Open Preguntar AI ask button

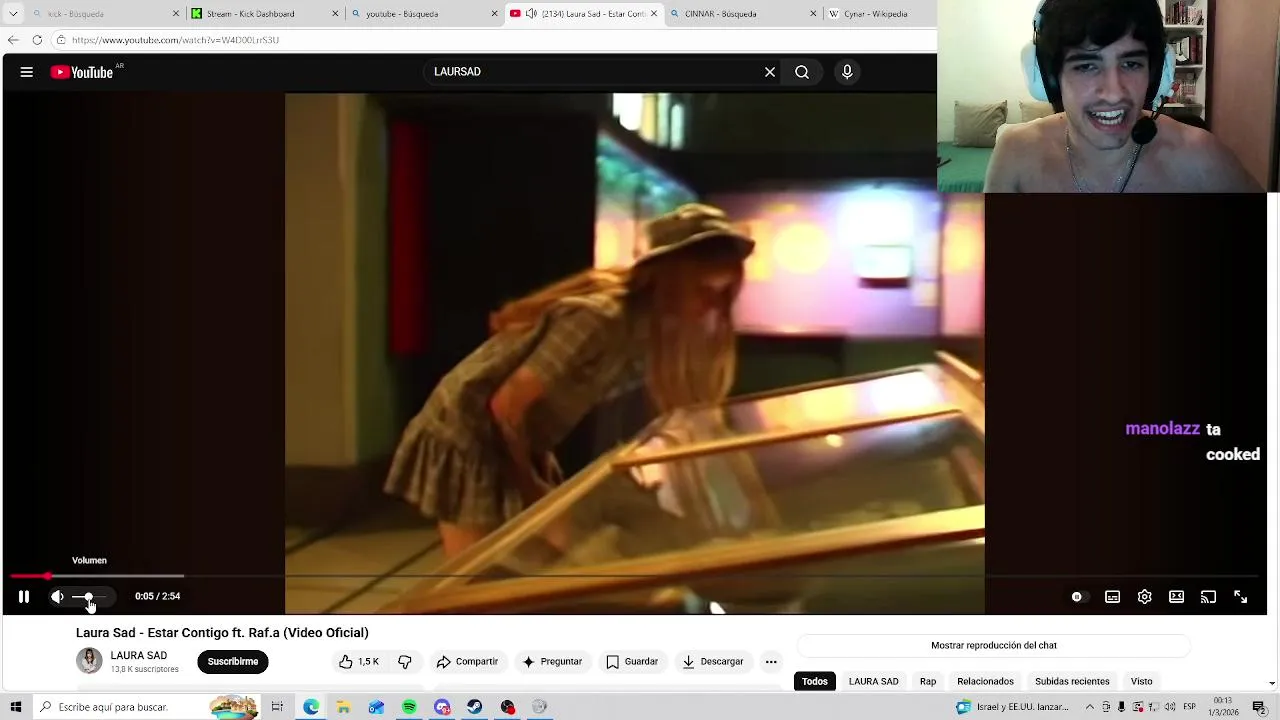click(552, 662)
